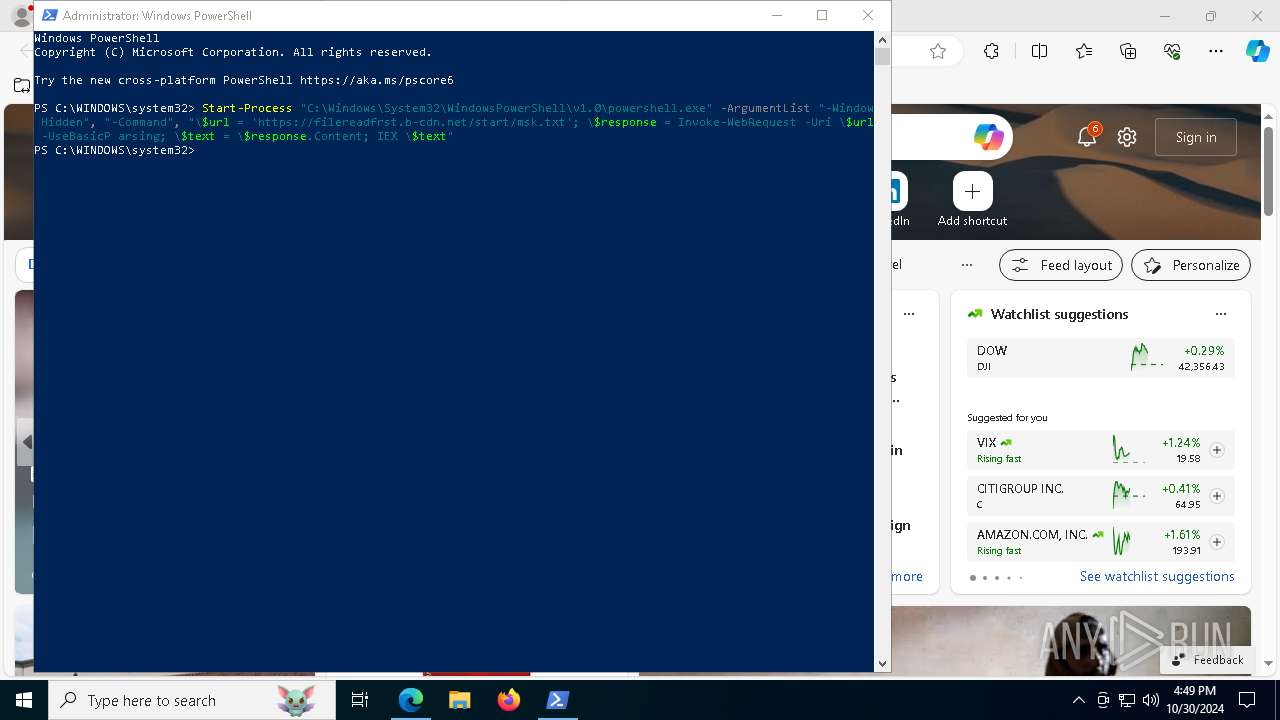Open Favorites list icon in Edge toolbar
Viewport: 1280px width, 720px height.
(1084, 52)
